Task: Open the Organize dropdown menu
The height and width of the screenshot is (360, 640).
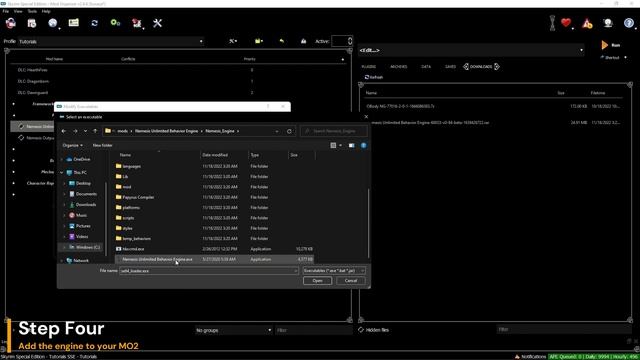Action: click(73, 145)
